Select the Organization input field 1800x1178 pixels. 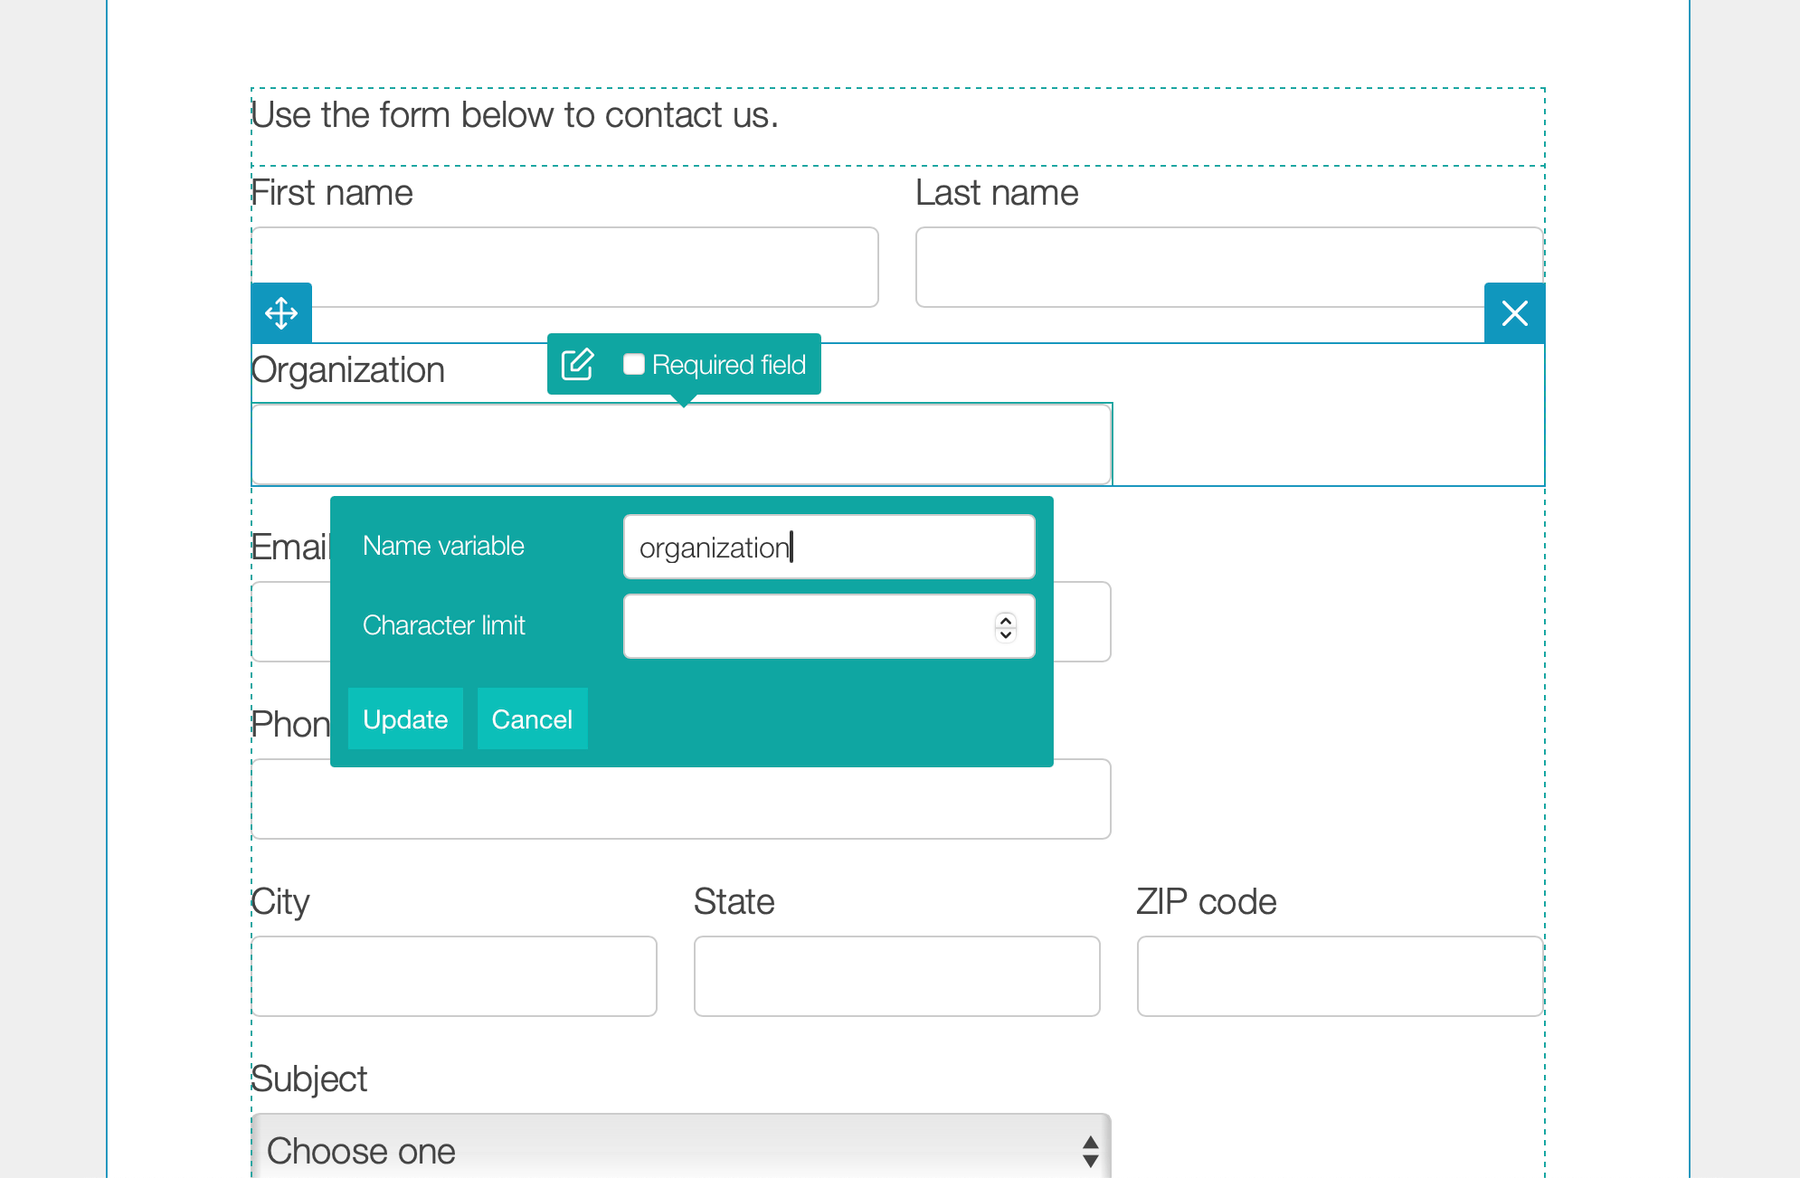point(680,443)
